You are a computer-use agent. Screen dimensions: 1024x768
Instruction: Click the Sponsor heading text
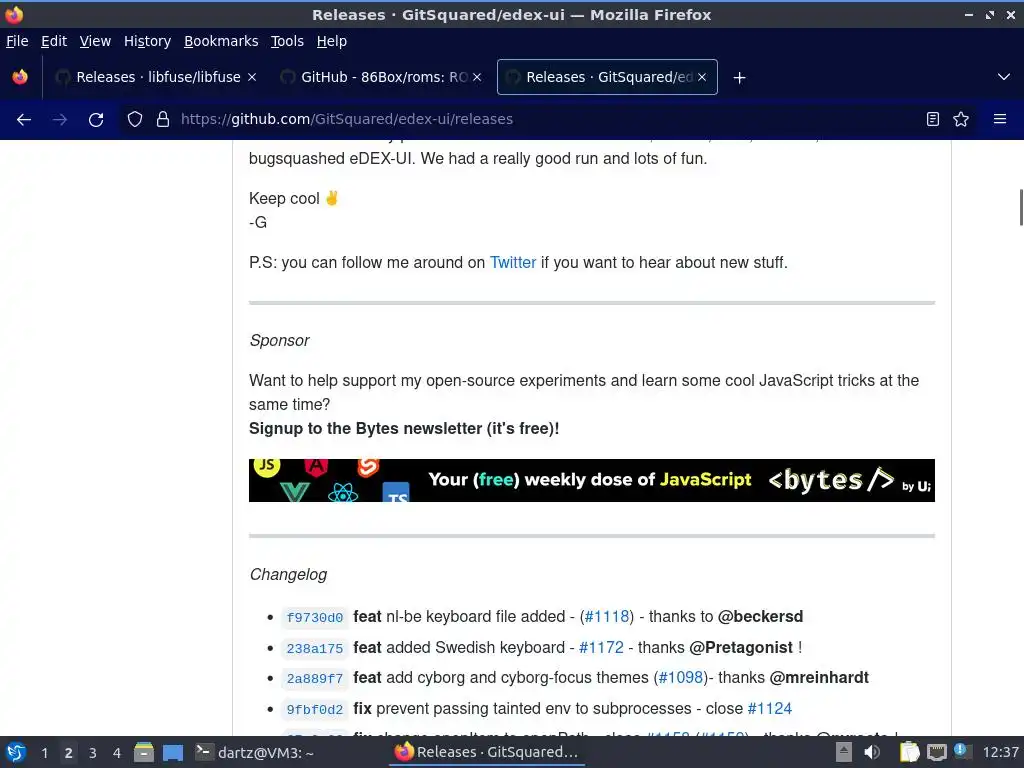click(x=280, y=341)
